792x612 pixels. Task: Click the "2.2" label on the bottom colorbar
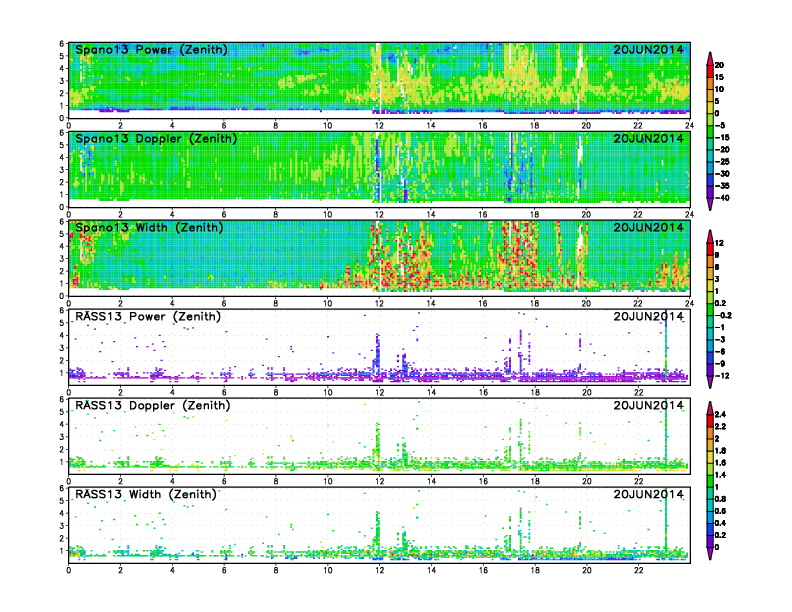[x=720, y=426]
